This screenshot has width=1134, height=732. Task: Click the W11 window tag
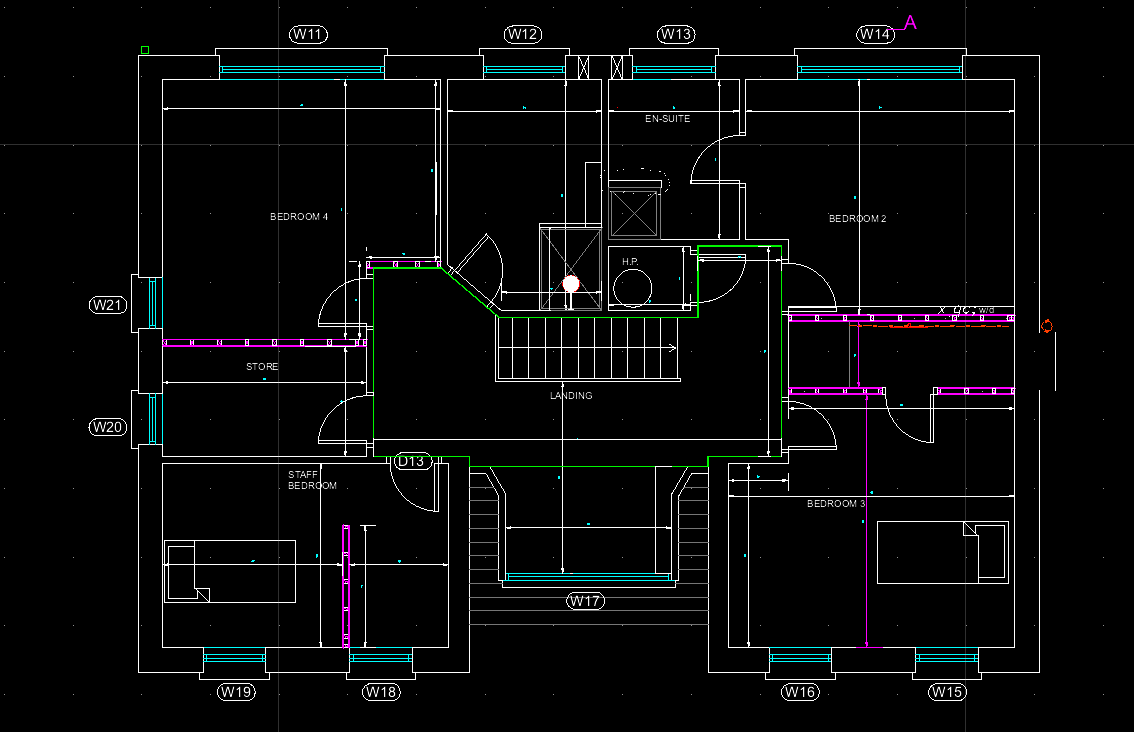(x=309, y=35)
